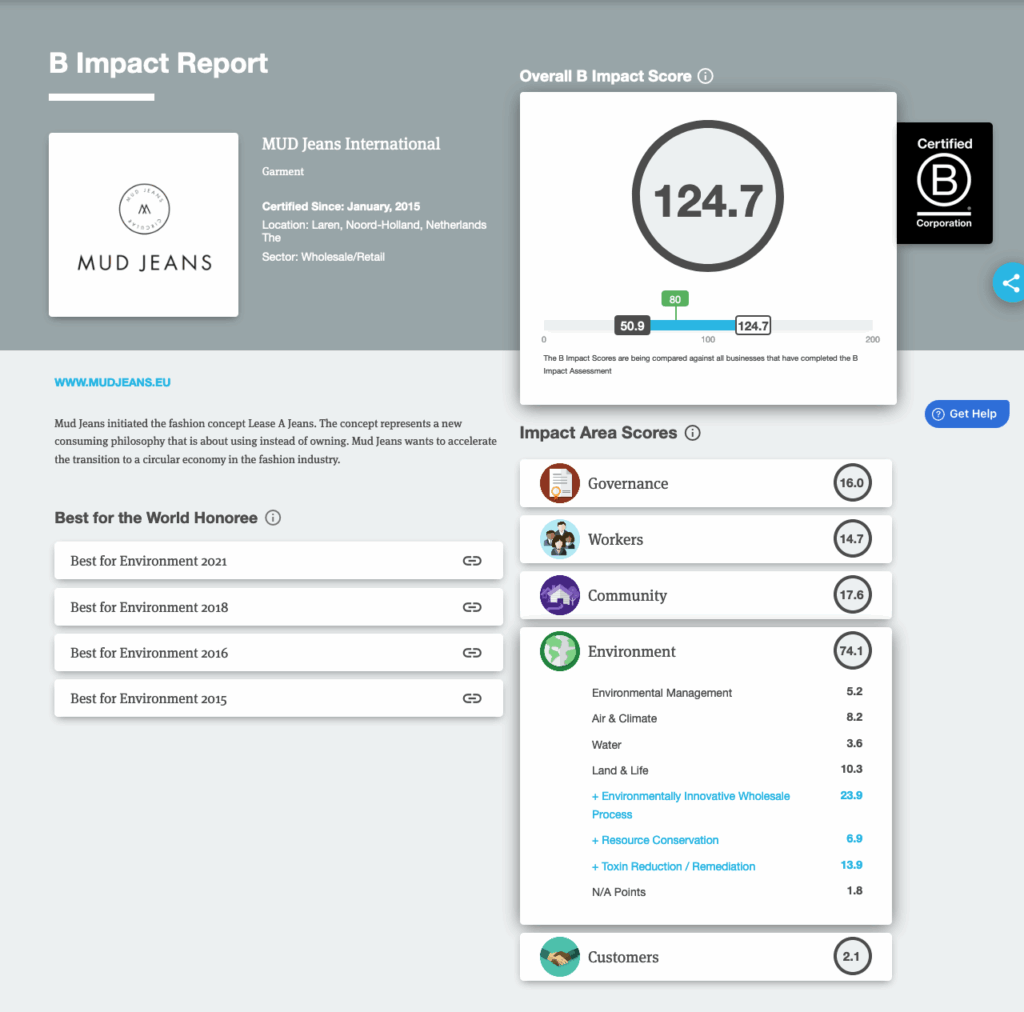Click the Customers 2.1 score circle
Viewport: 1024px width, 1012px height.
(852, 957)
